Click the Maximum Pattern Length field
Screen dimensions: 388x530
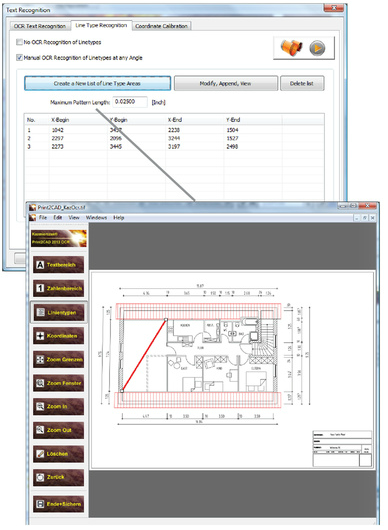(130, 102)
